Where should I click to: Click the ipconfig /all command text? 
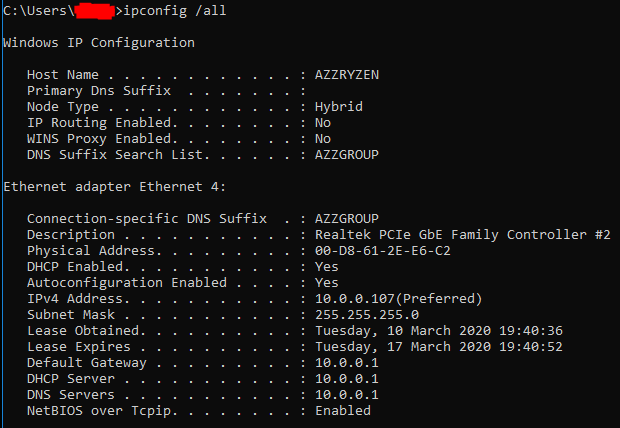click(175, 11)
